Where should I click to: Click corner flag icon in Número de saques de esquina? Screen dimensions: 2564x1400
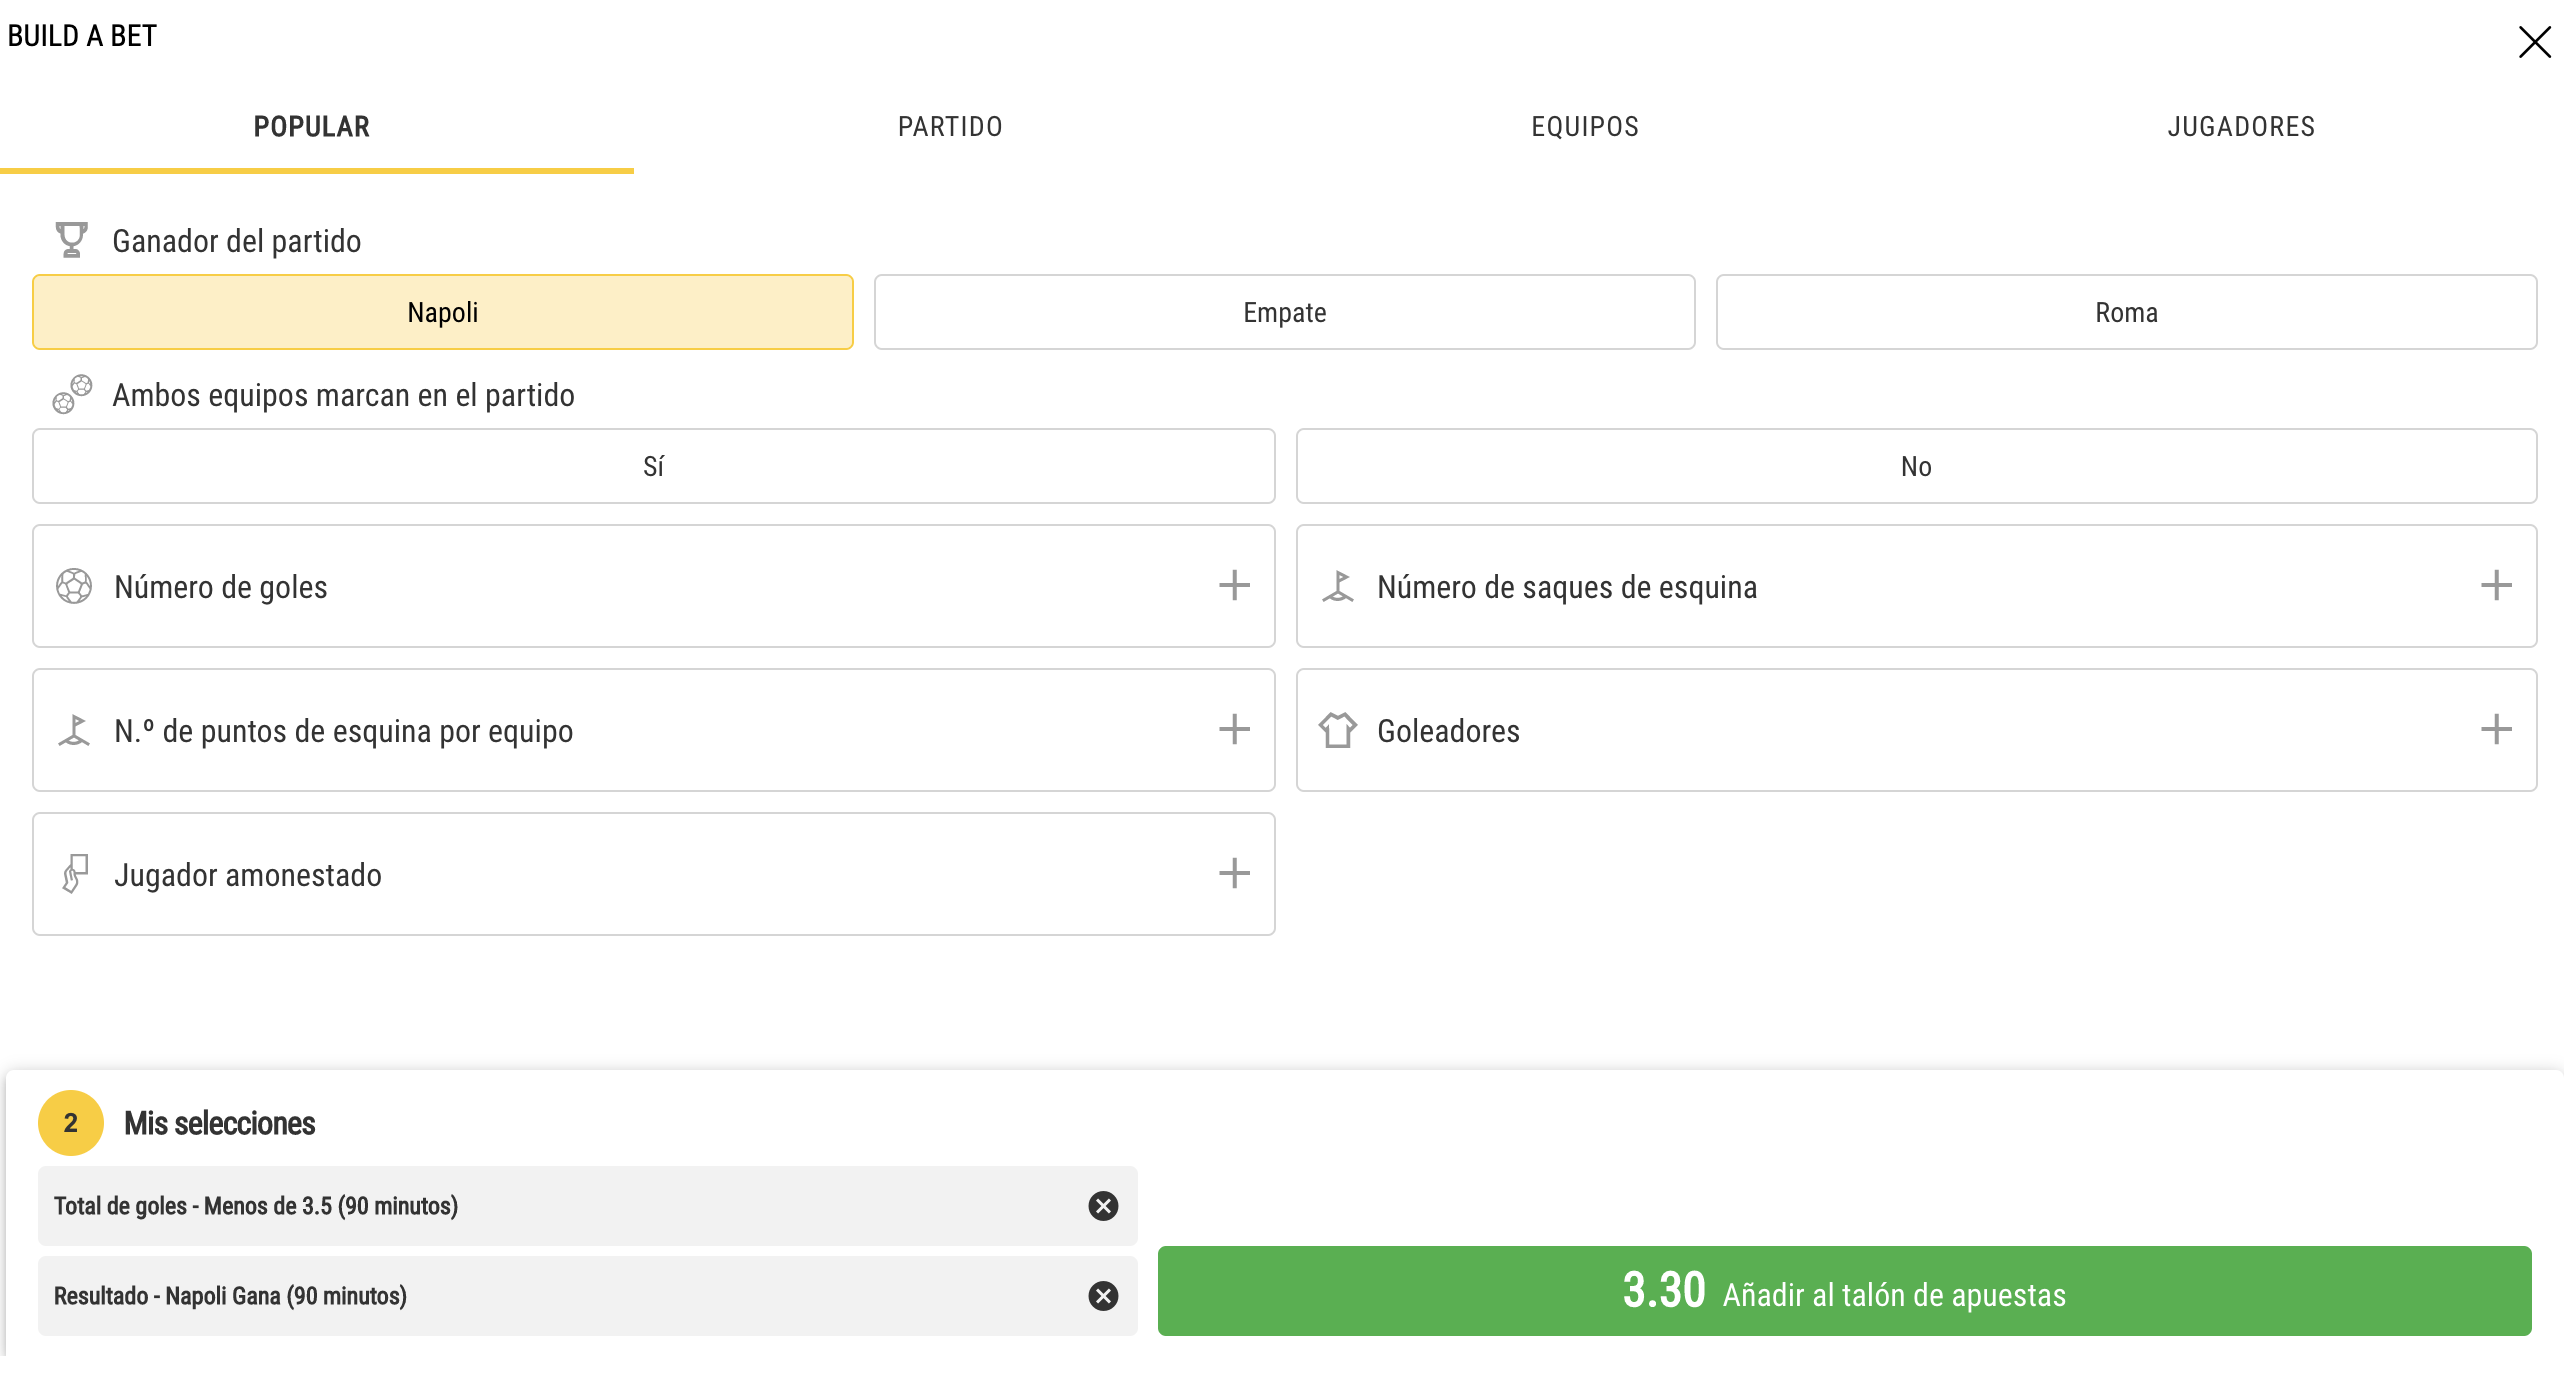pyautogui.click(x=1338, y=586)
